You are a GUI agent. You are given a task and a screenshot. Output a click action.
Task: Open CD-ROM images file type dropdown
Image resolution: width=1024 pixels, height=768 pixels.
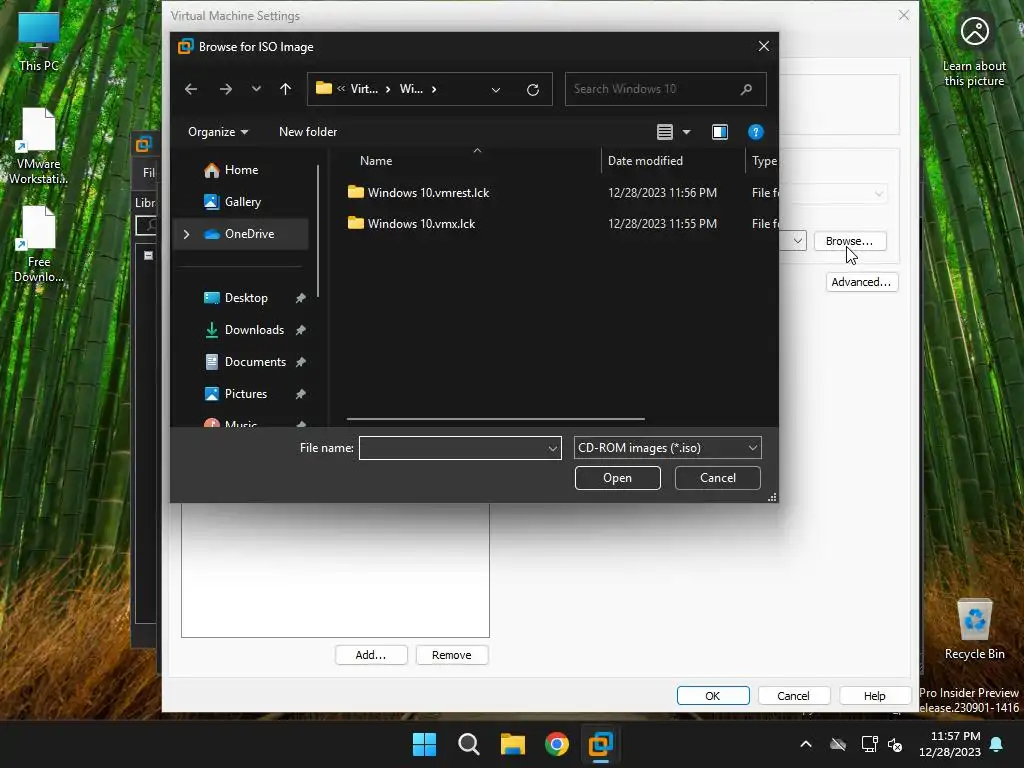pos(667,448)
